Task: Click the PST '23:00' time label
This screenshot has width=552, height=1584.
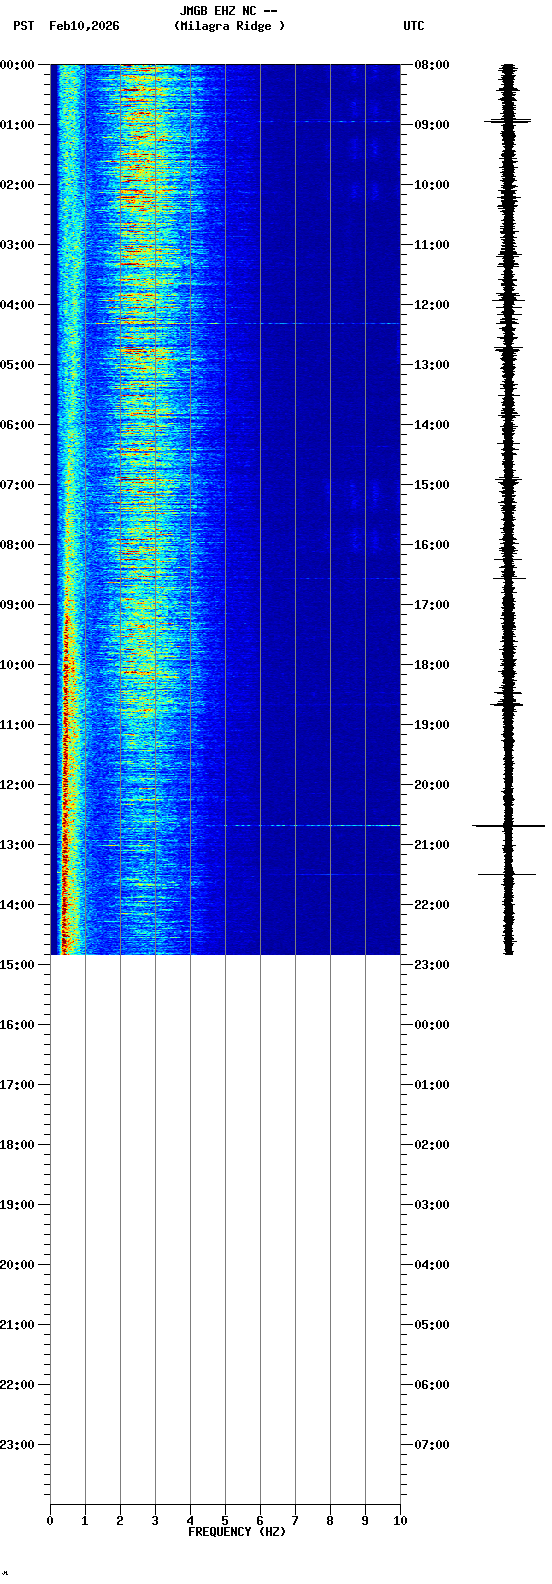Action: click(x=17, y=1445)
